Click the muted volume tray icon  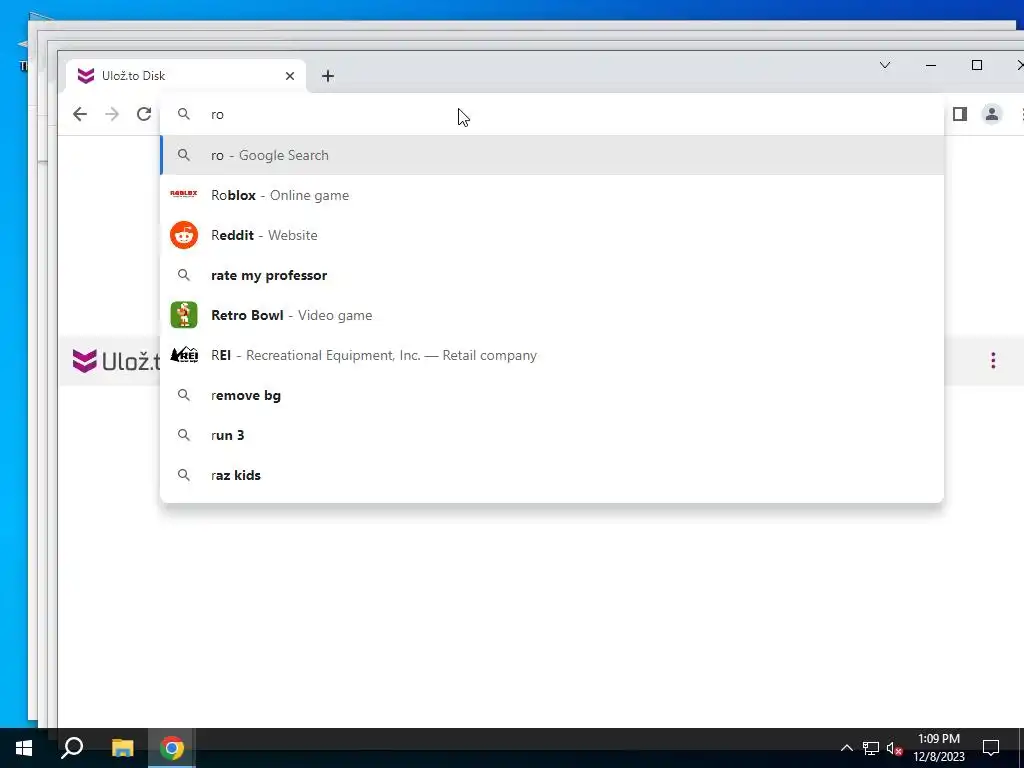pos(894,748)
